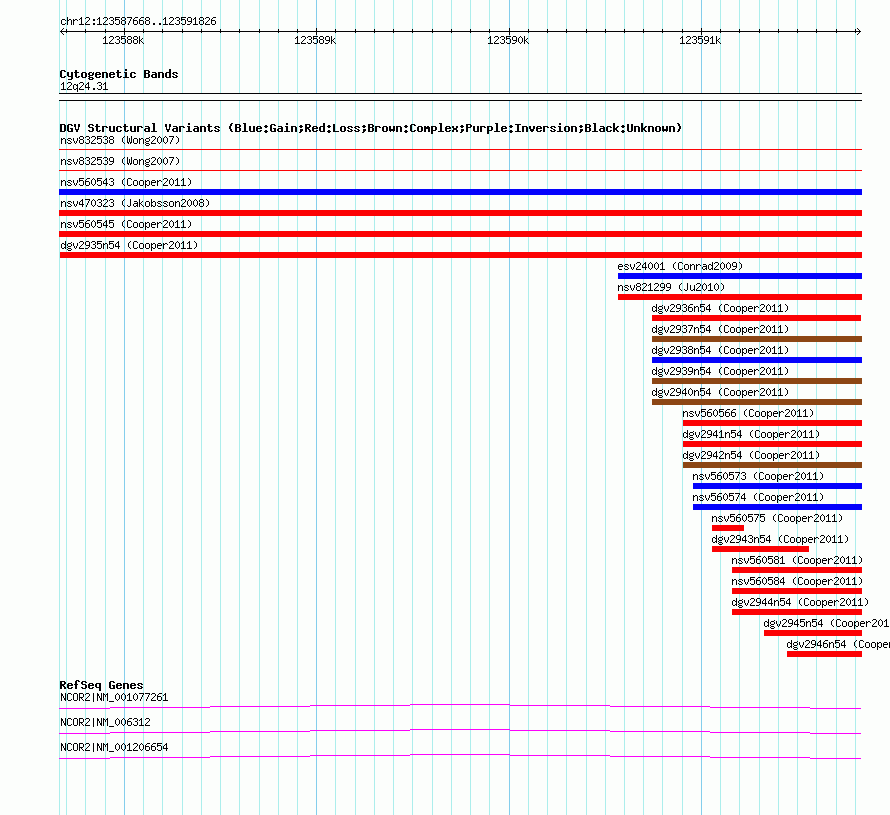
Task: Open the nsv560543 (Cooper2011) label
Action: [126, 182]
